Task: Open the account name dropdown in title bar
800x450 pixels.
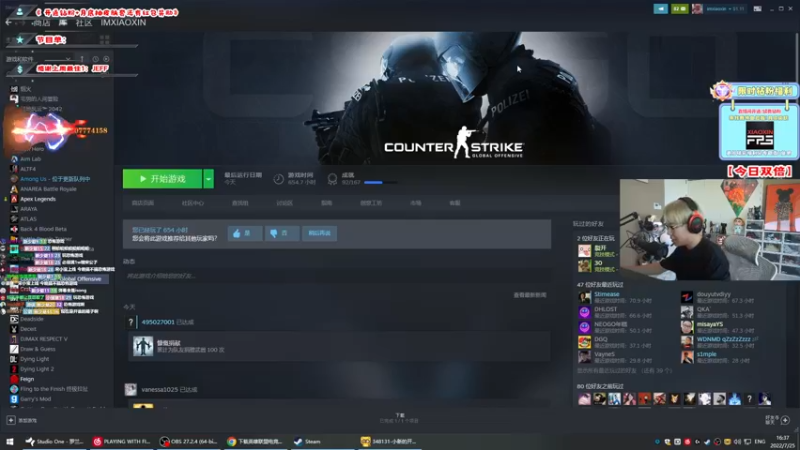Action: [x=726, y=9]
